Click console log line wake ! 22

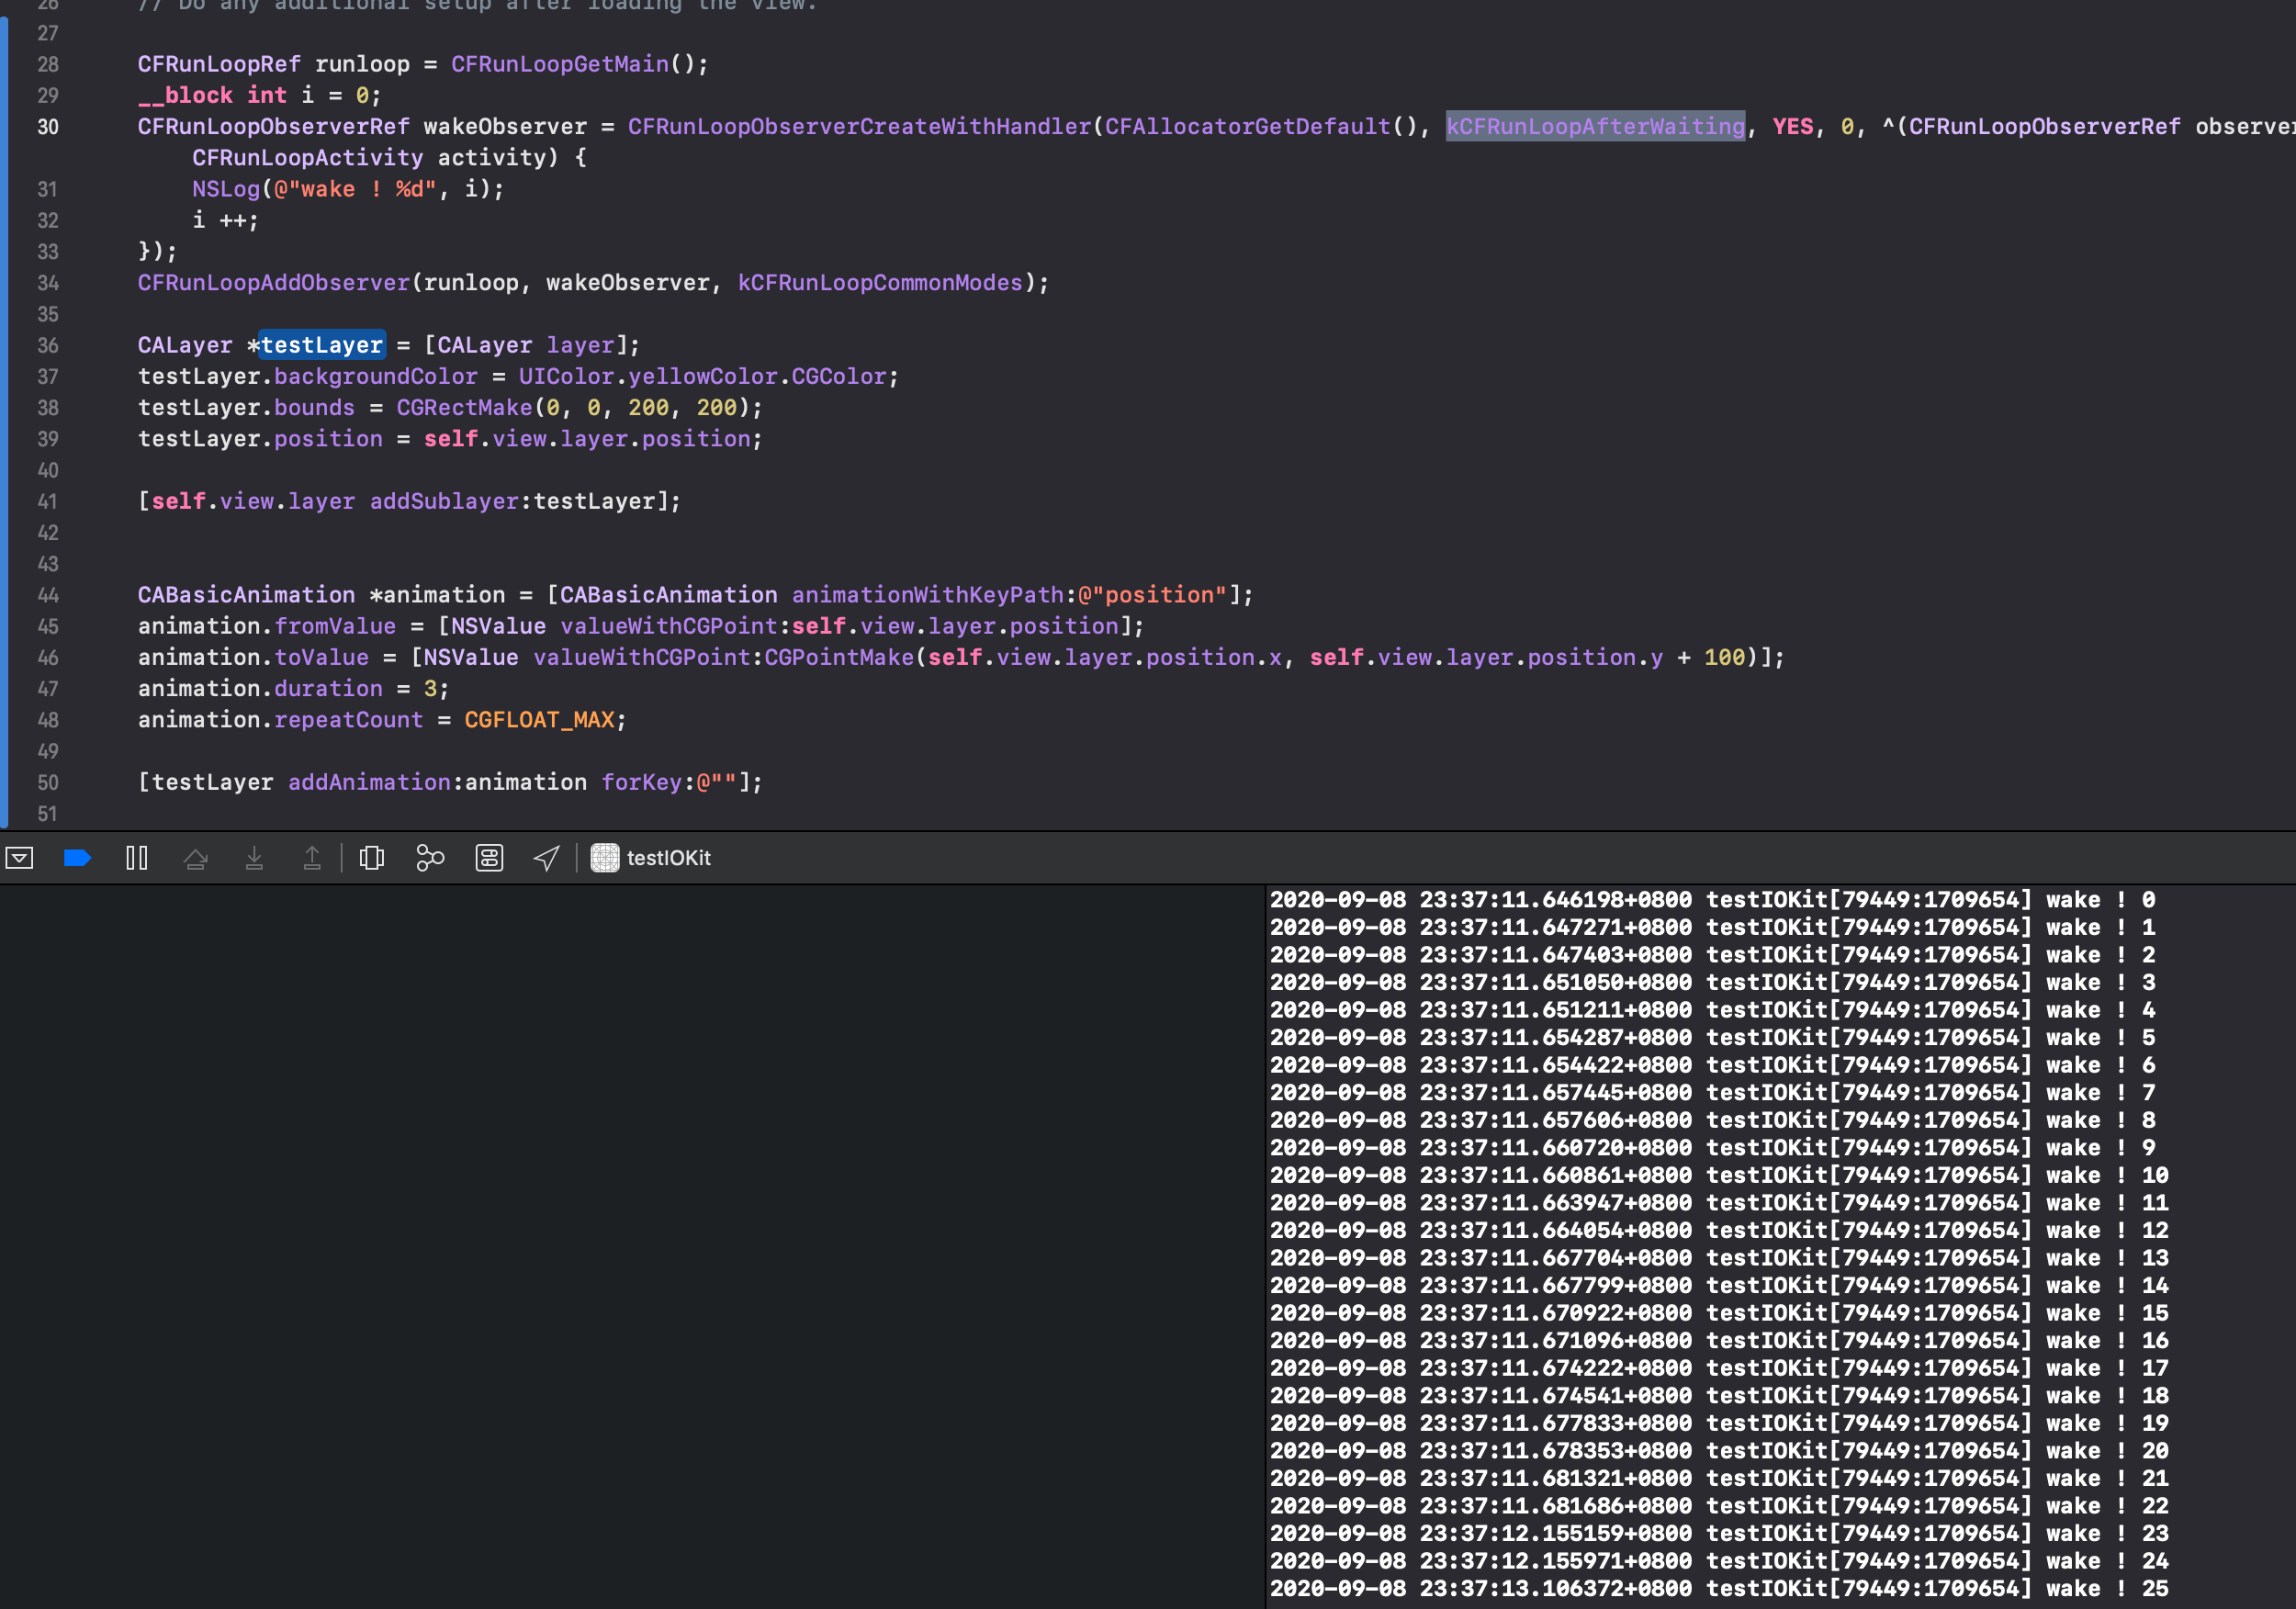[1719, 1506]
